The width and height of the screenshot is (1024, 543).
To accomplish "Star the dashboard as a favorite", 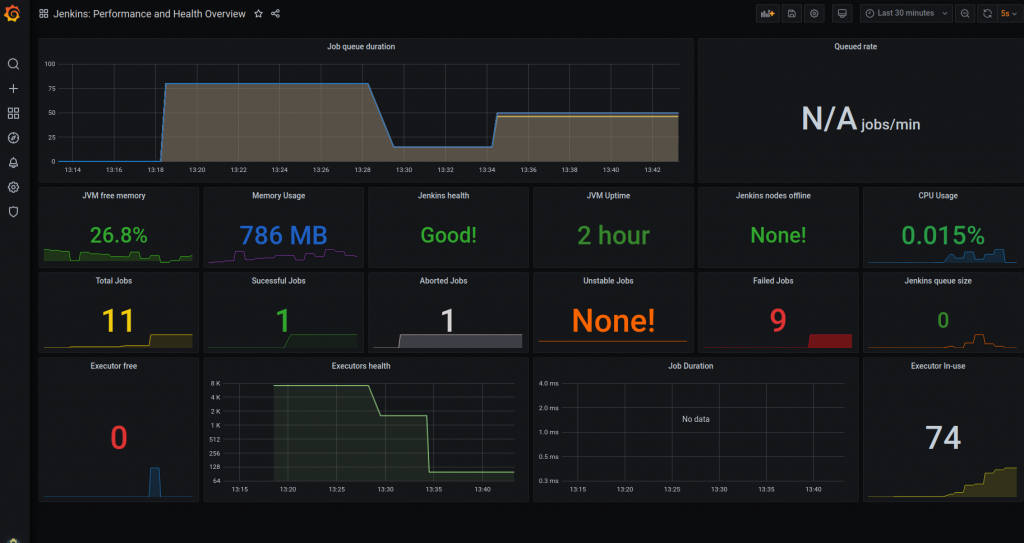I will tap(258, 14).
